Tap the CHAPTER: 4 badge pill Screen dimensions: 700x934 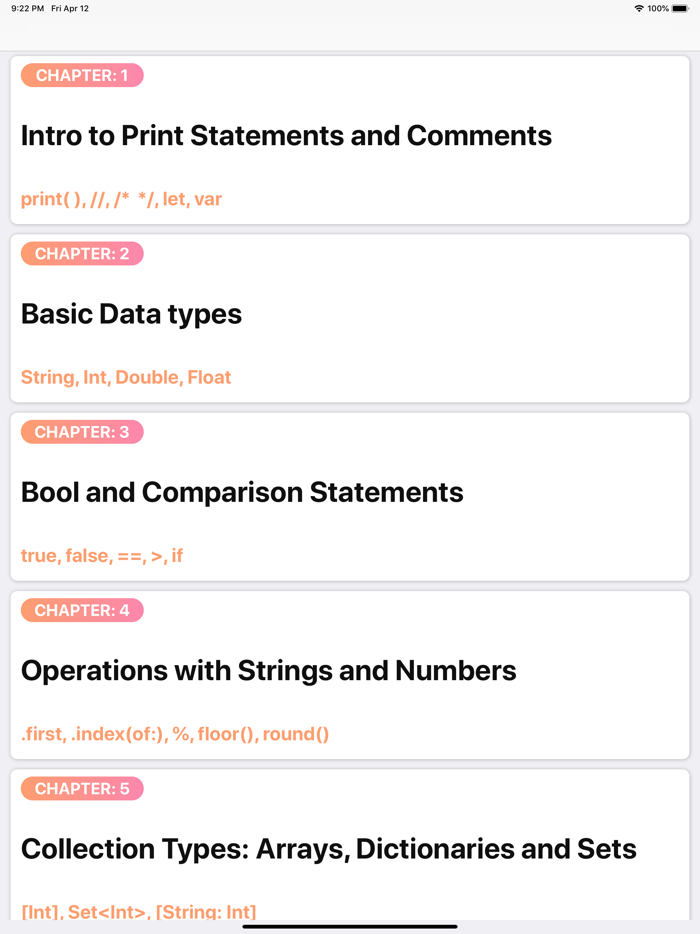(x=82, y=610)
